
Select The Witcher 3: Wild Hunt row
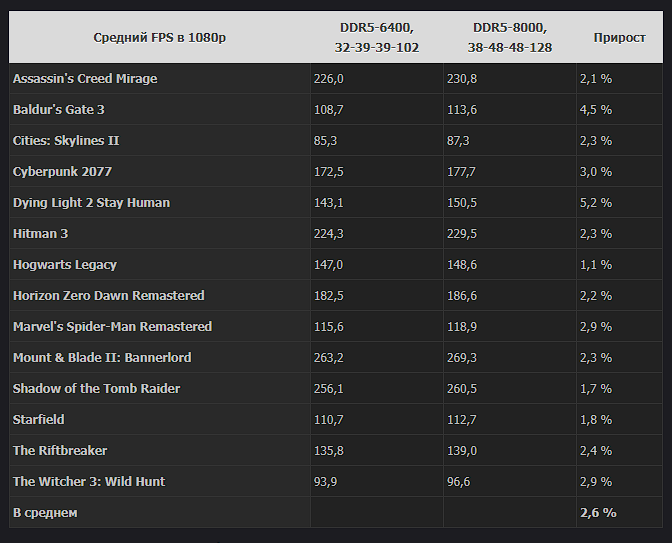[x=336, y=482]
